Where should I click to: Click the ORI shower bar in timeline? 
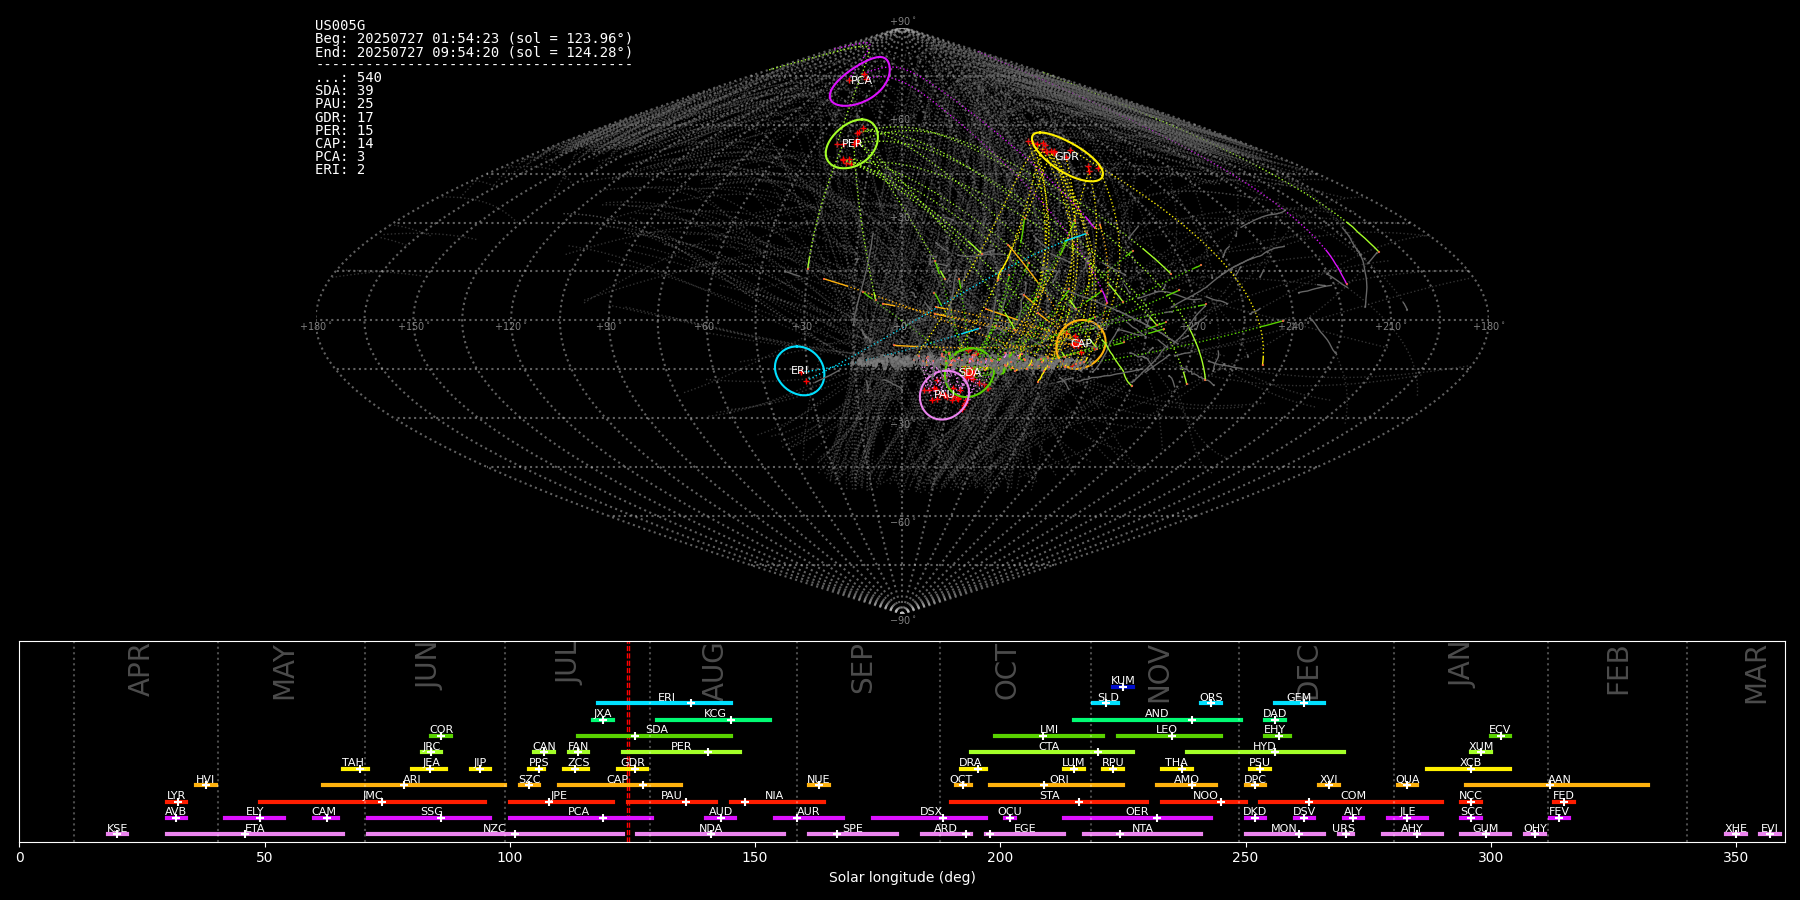tap(1056, 785)
